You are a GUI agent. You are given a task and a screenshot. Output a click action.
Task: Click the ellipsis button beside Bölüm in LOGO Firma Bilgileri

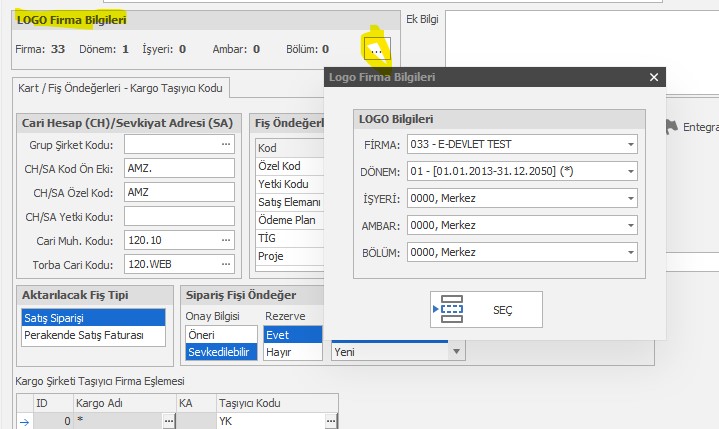[375, 49]
